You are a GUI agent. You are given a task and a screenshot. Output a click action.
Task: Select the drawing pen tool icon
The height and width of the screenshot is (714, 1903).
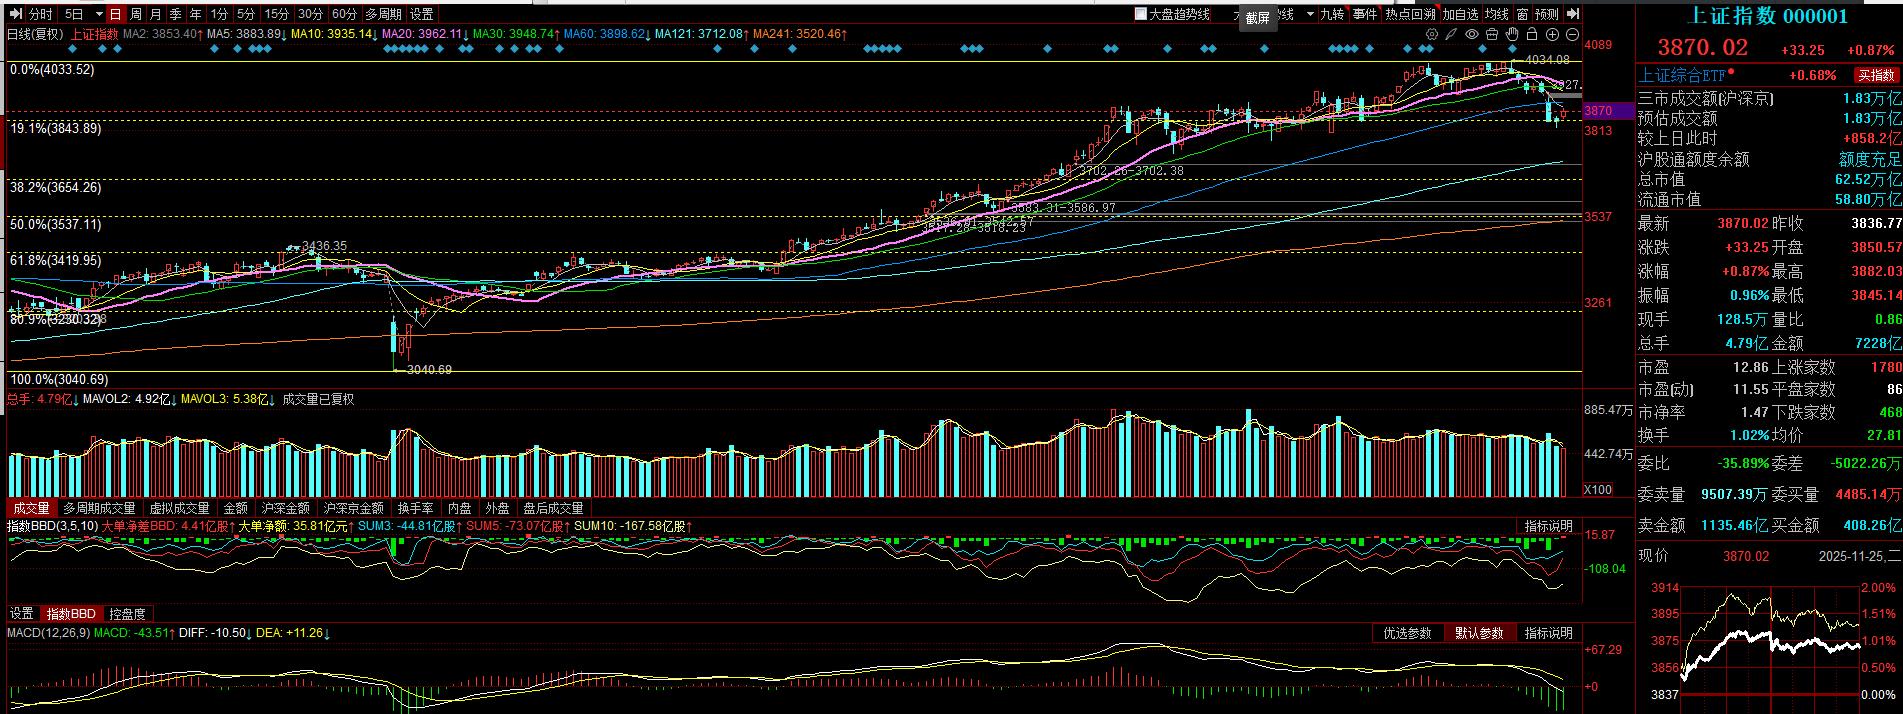click(1451, 34)
